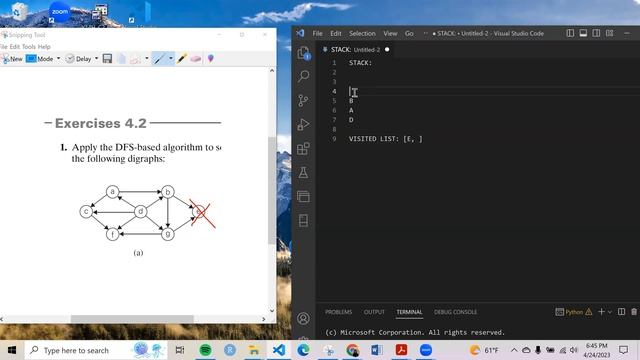
Task: Expand the terminal launch profile dropdown arrow
Action: [610, 312]
